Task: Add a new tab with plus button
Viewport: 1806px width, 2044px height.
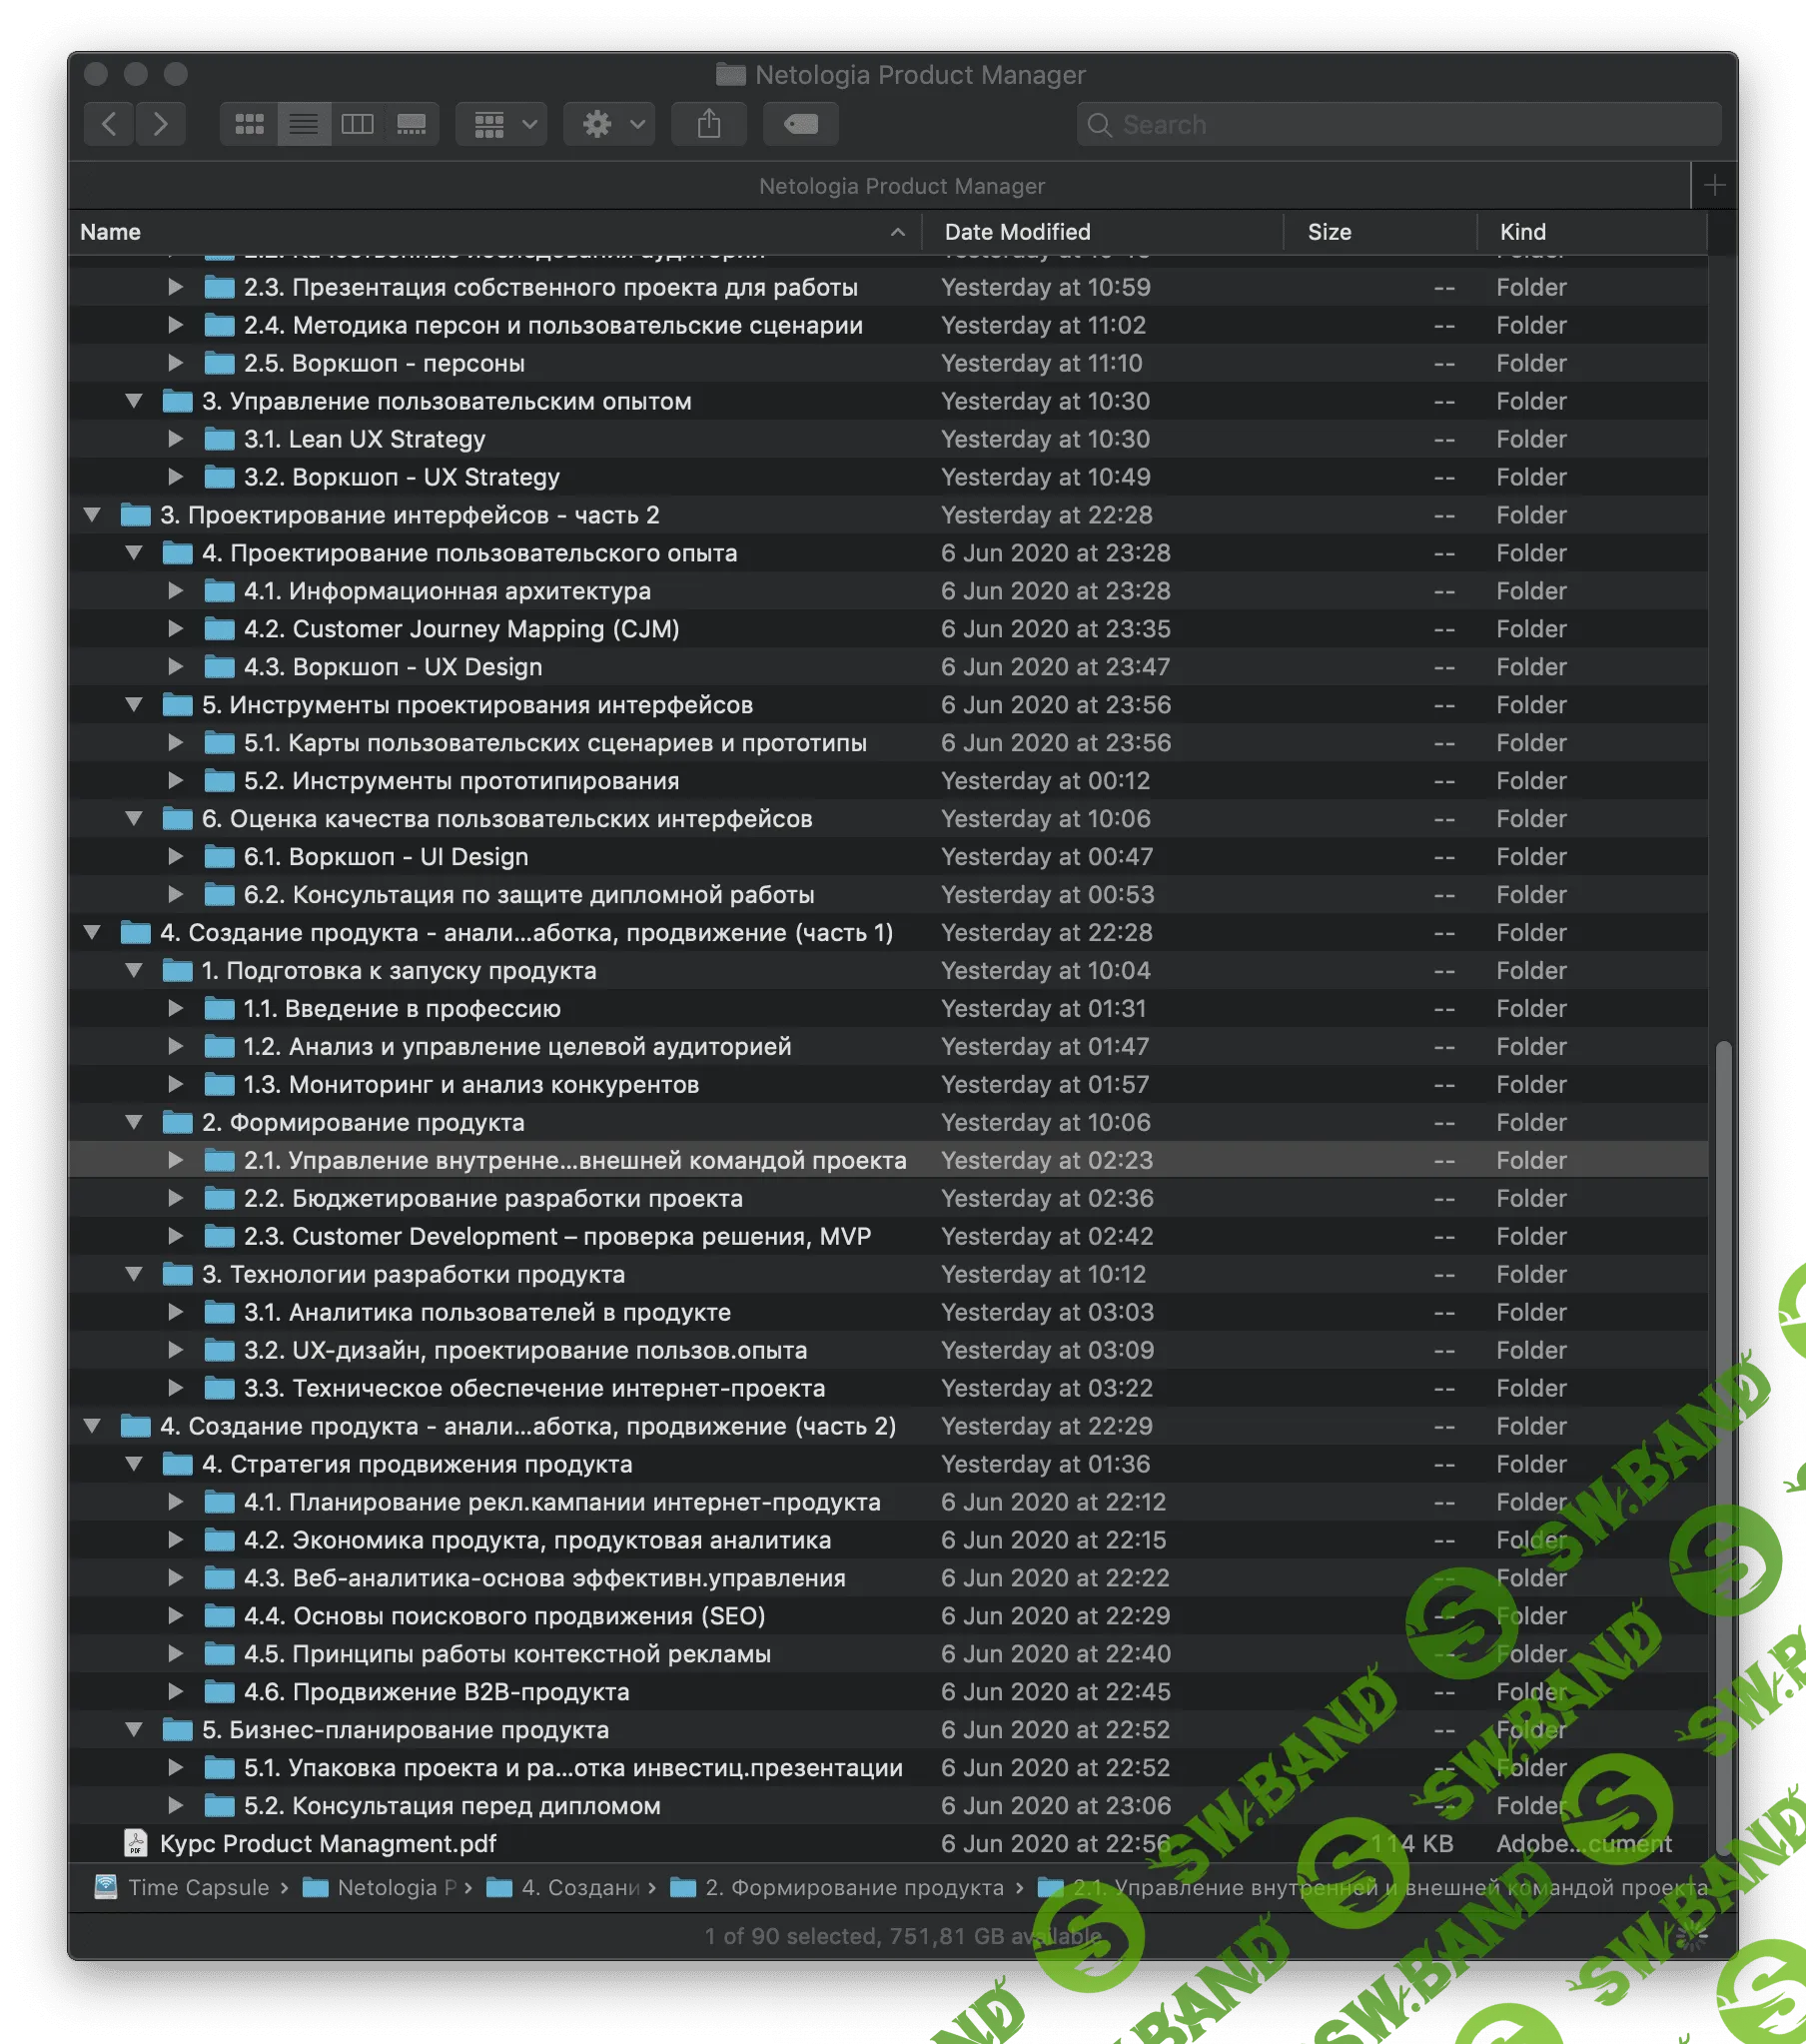Action: (x=1714, y=186)
